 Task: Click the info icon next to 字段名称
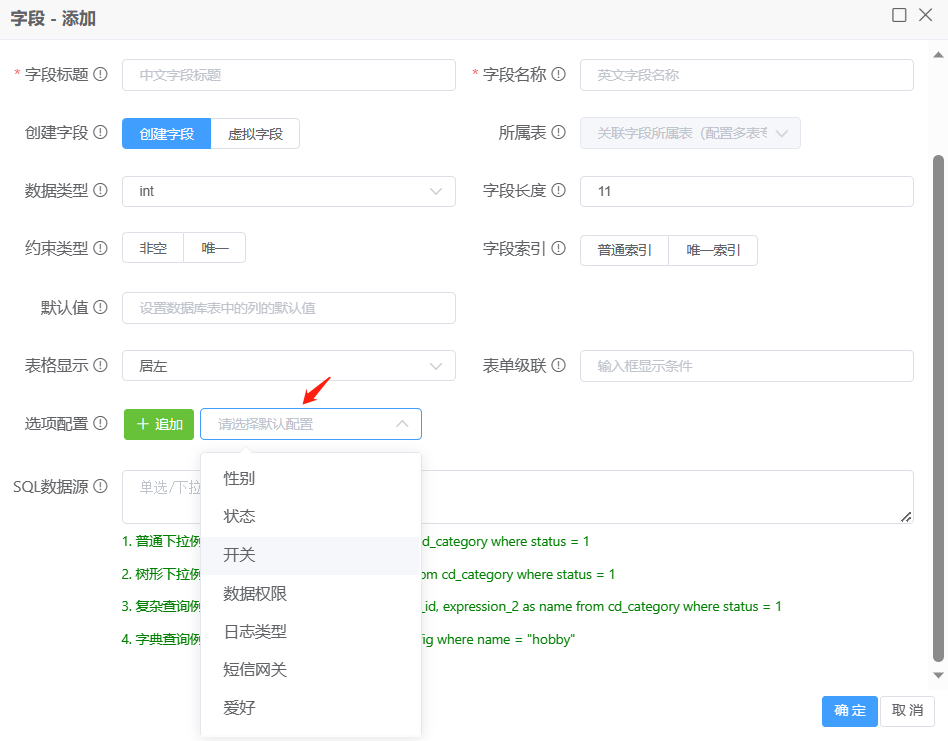coord(558,75)
